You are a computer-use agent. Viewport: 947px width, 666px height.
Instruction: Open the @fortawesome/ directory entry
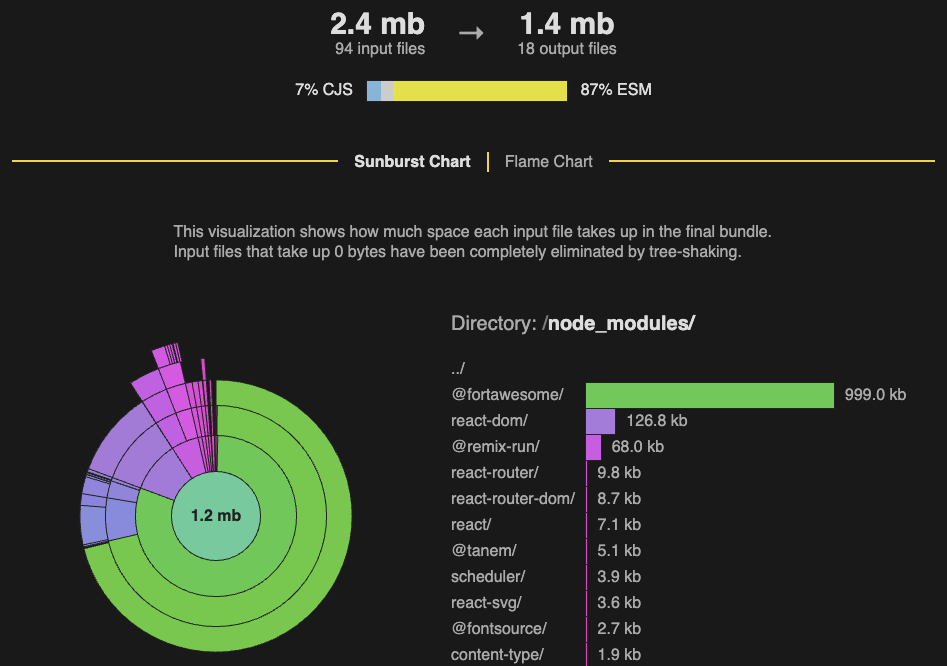[507, 395]
